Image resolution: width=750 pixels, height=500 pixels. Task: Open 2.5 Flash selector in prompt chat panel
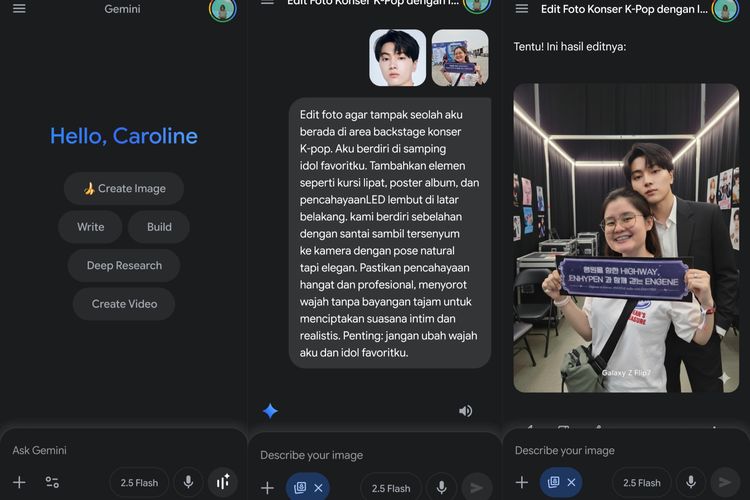tap(391, 489)
